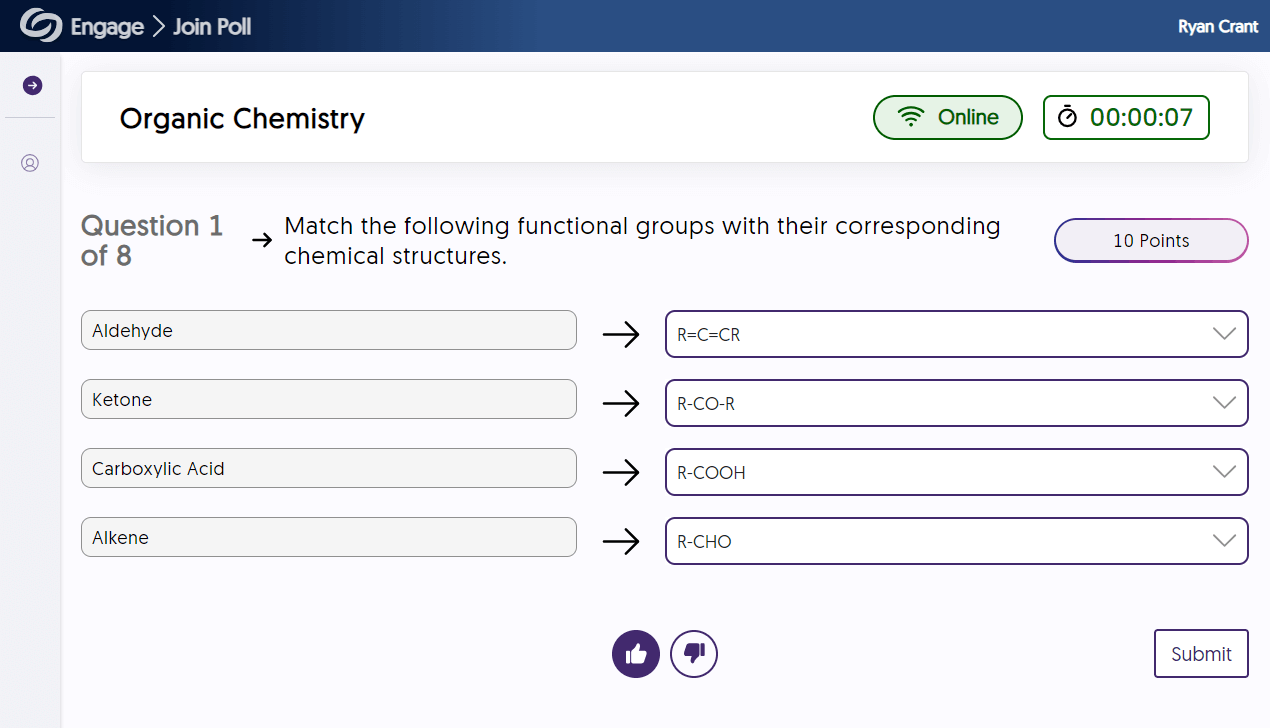Screen dimensions: 1270x728
Task: Click the Engage swirl logo icon
Action: (x=41, y=26)
